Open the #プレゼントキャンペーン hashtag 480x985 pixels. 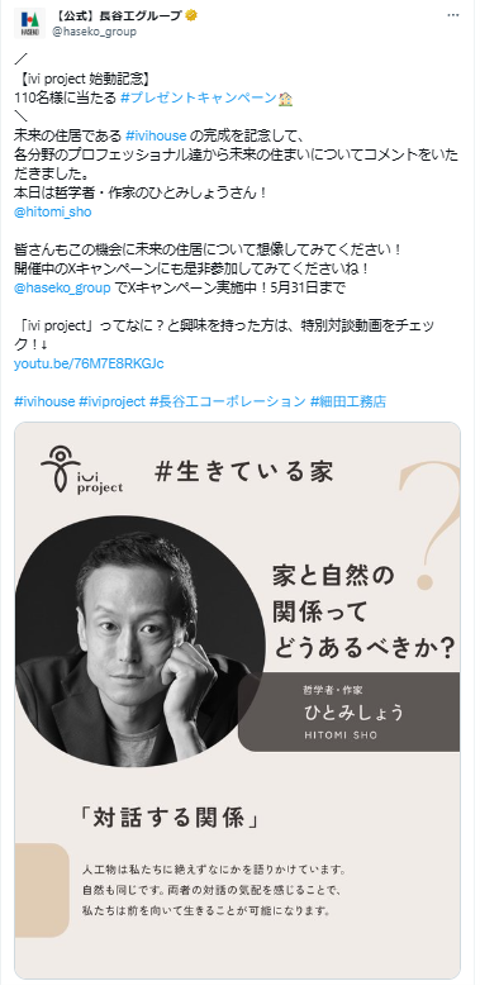(198, 98)
